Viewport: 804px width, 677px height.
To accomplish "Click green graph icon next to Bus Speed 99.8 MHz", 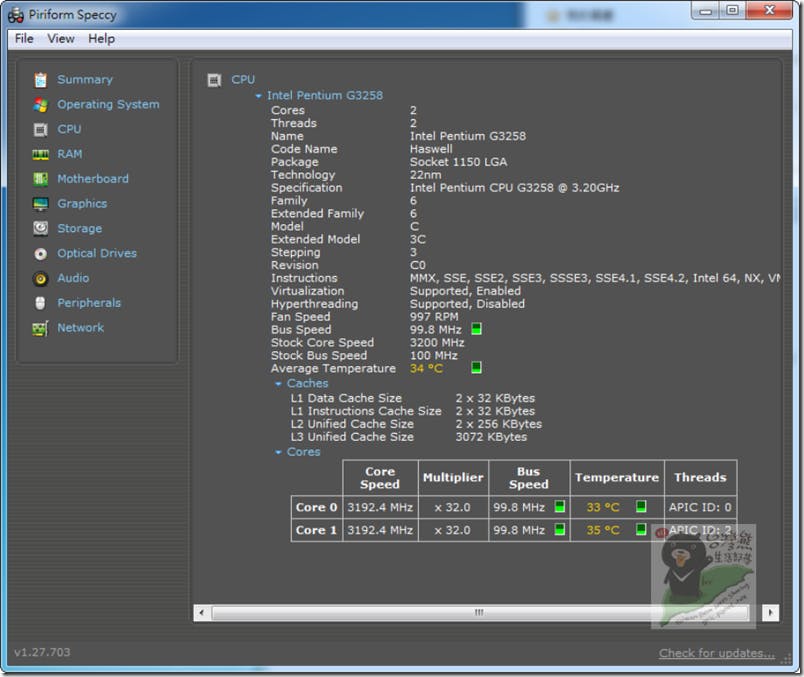I will [476, 329].
